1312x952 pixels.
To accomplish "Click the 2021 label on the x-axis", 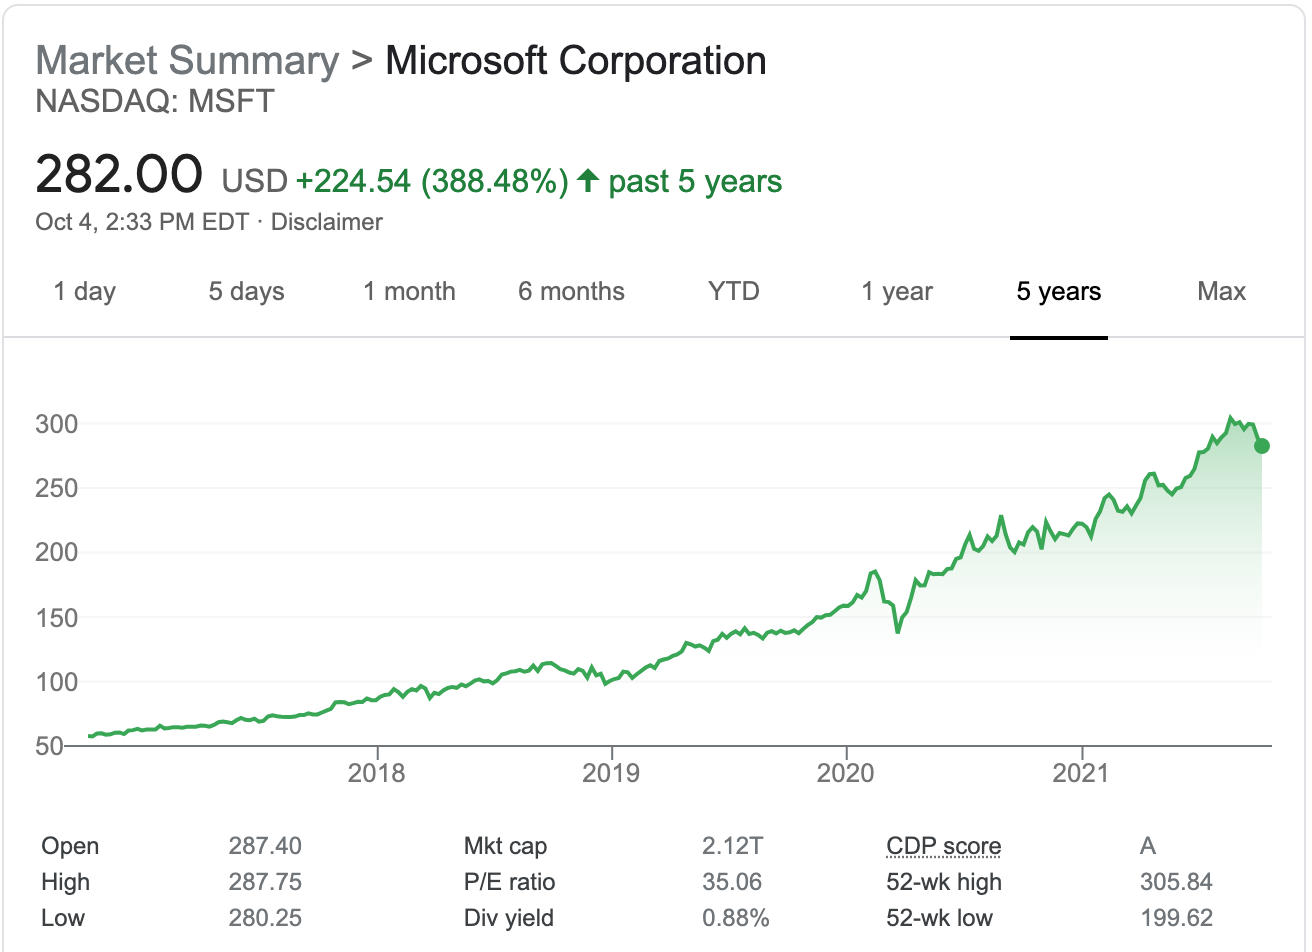I will tap(1081, 773).
